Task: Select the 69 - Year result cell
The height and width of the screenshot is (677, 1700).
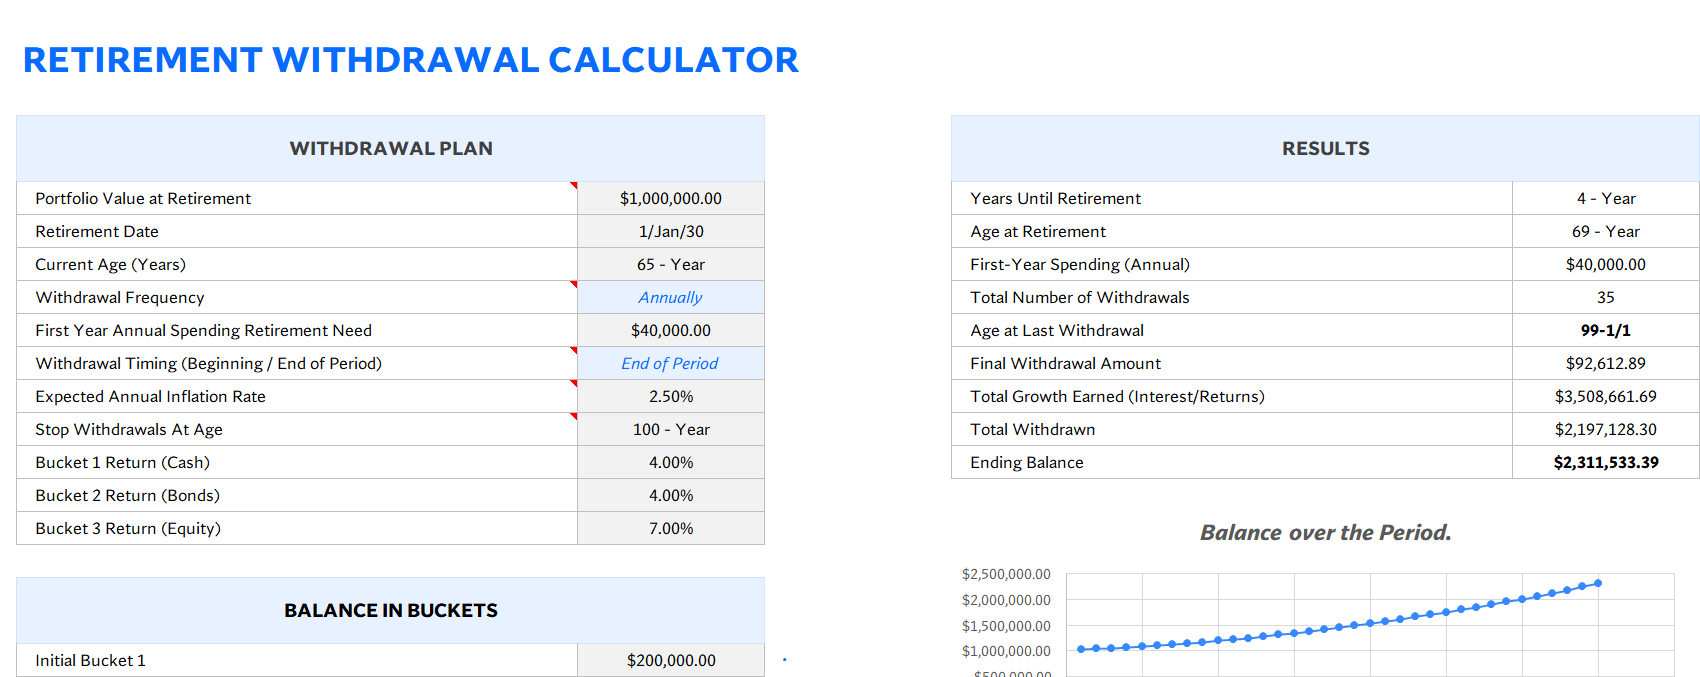Action: pyautogui.click(x=1606, y=231)
